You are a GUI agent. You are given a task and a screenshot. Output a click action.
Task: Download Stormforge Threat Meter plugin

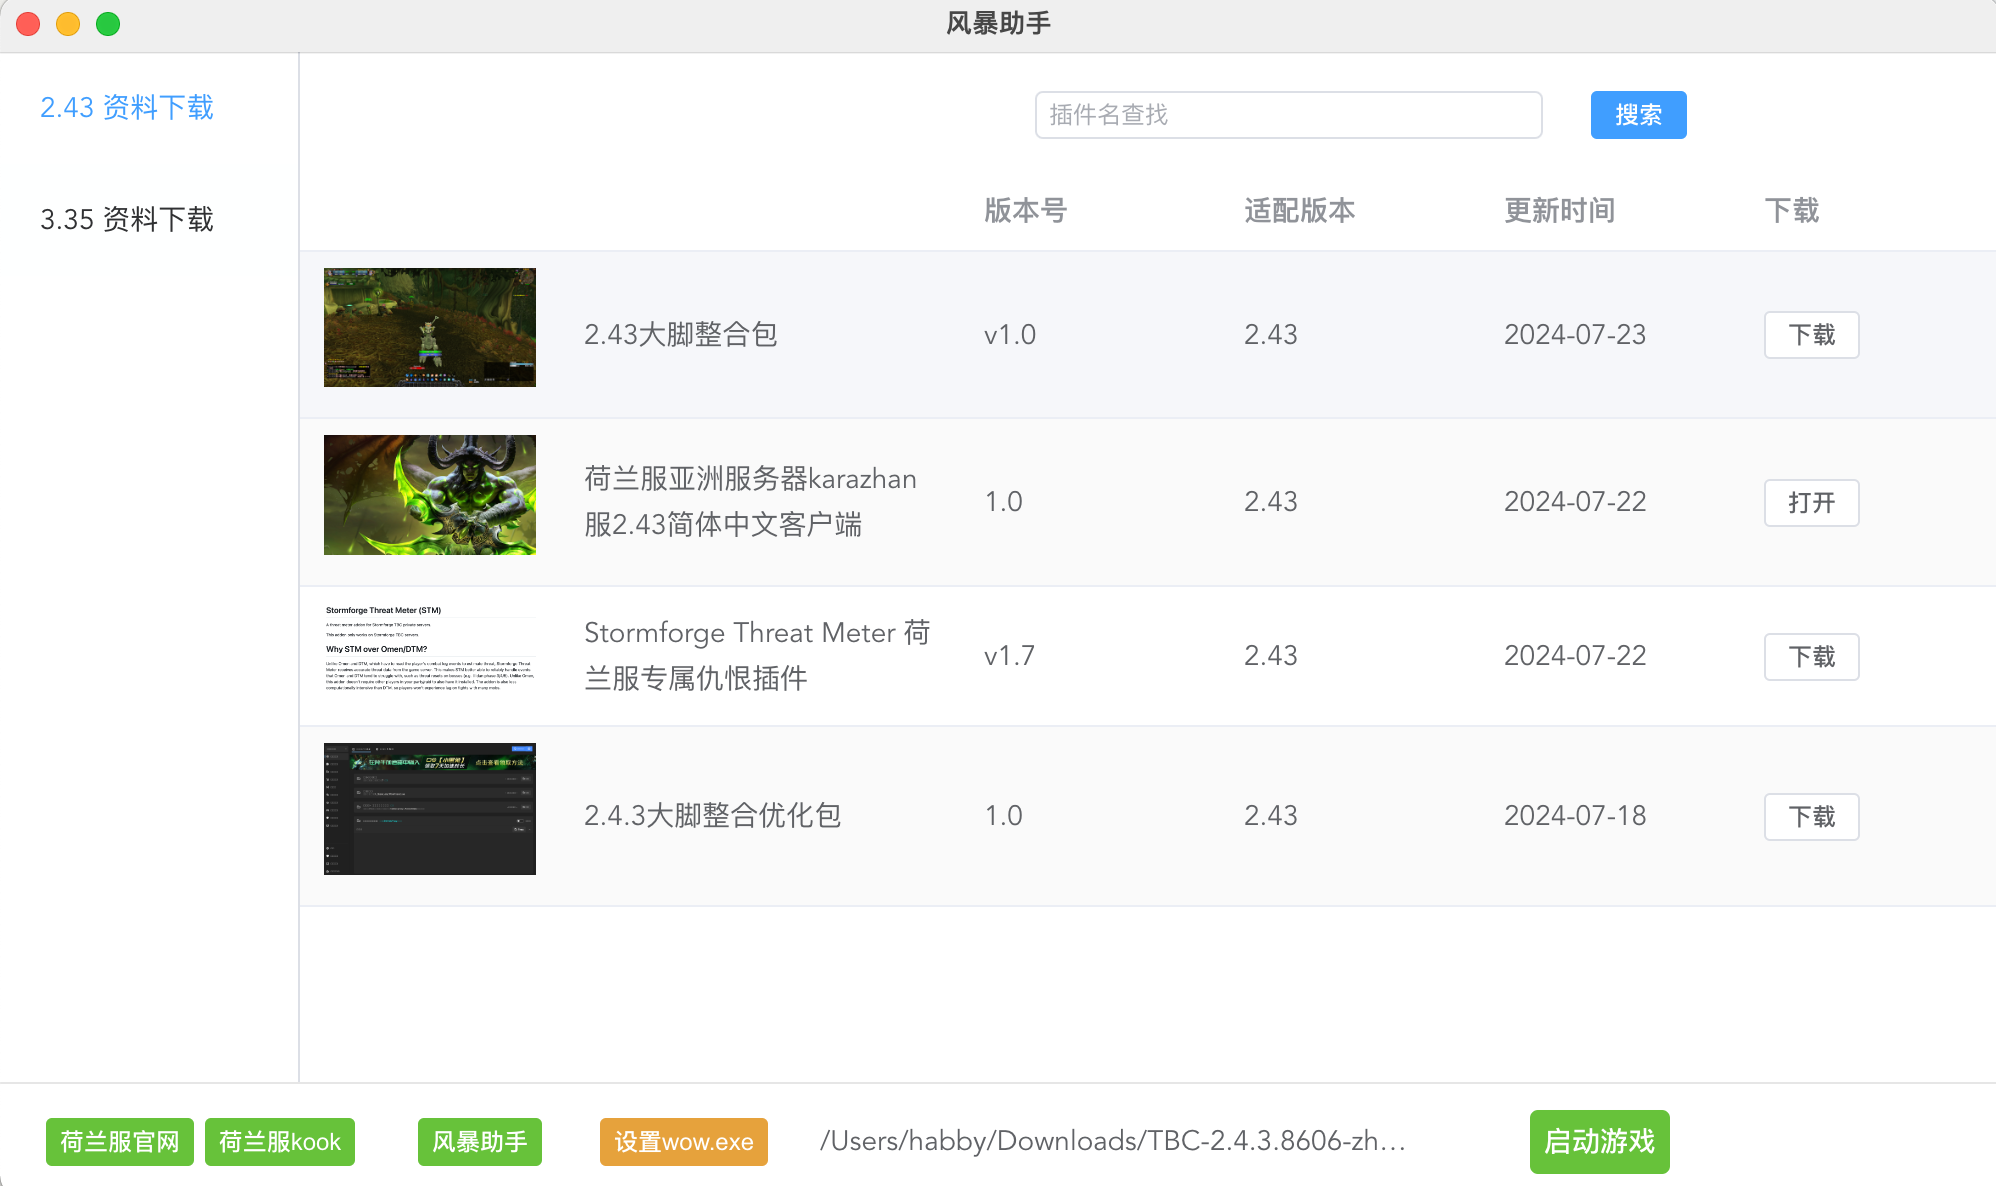[x=1811, y=657]
